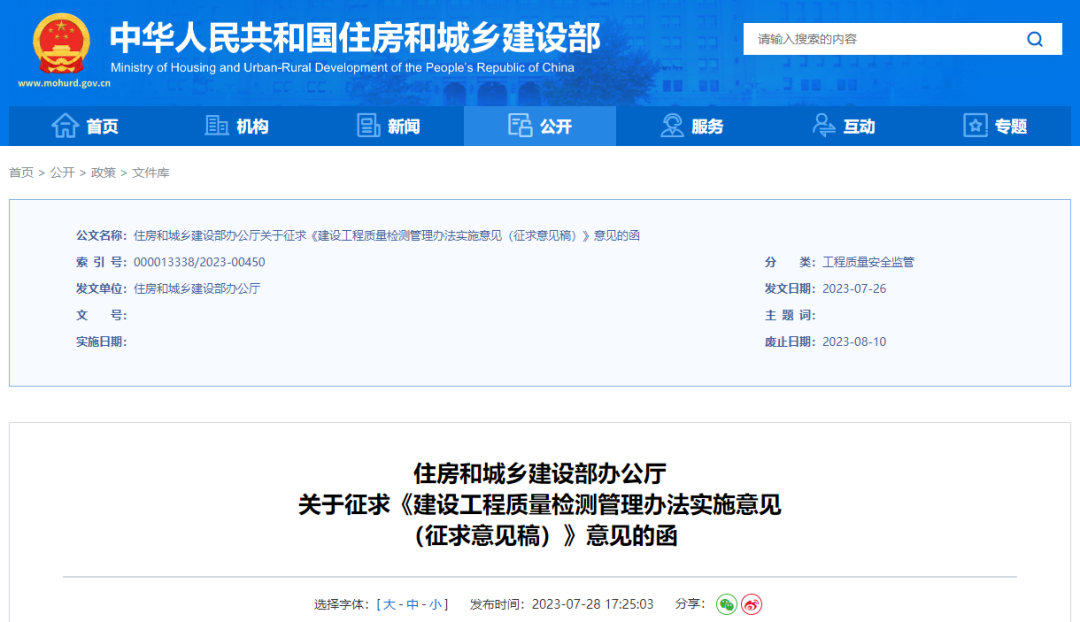Click the building icon for 机构

[x=216, y=126]
